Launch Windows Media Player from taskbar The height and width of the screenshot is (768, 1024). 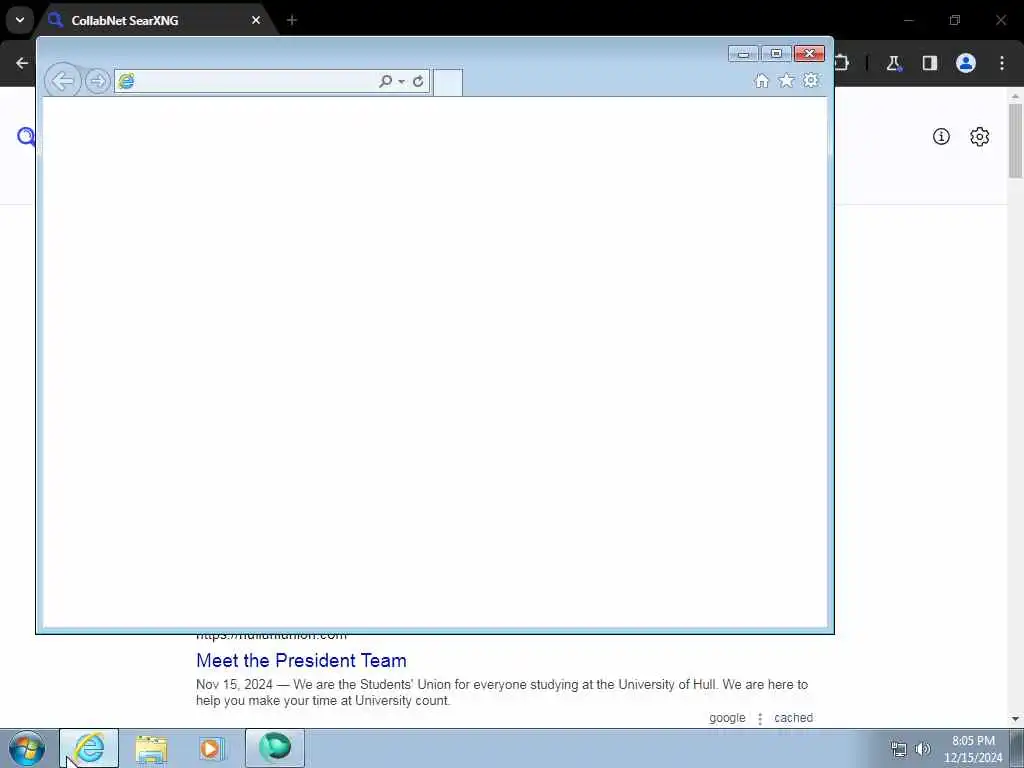pos(212,748)
